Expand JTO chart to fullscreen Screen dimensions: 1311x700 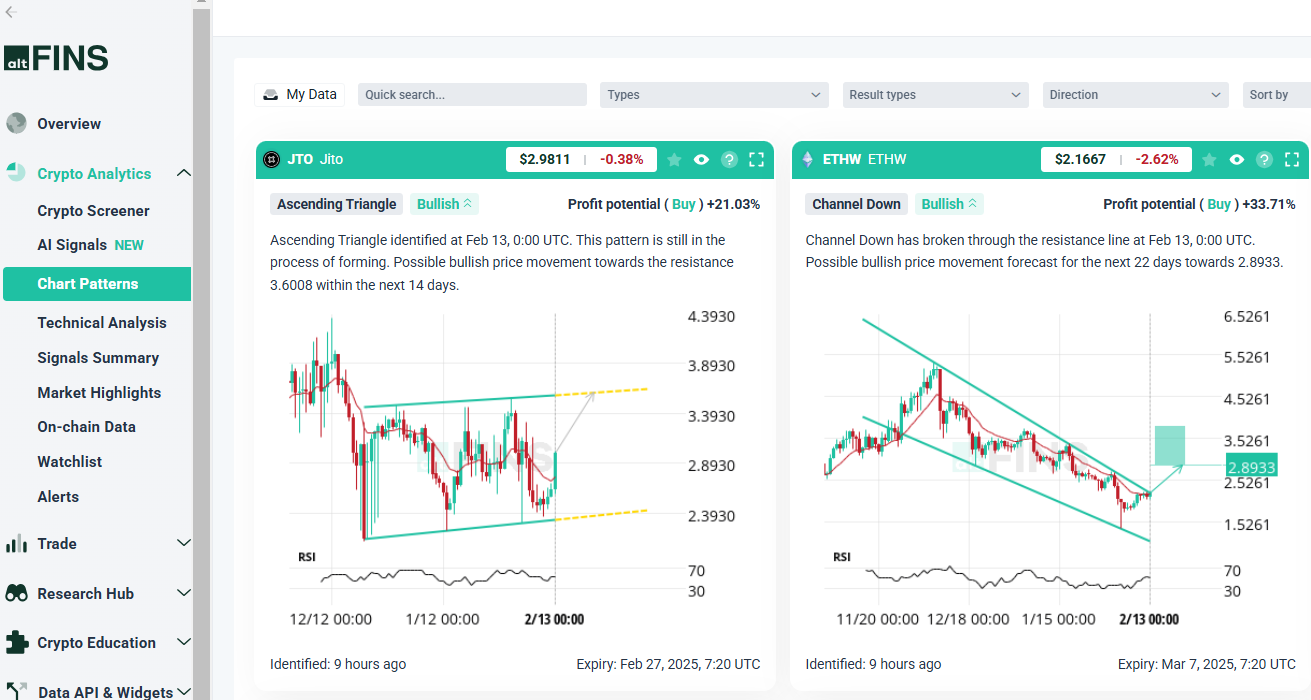pos(756,159)
